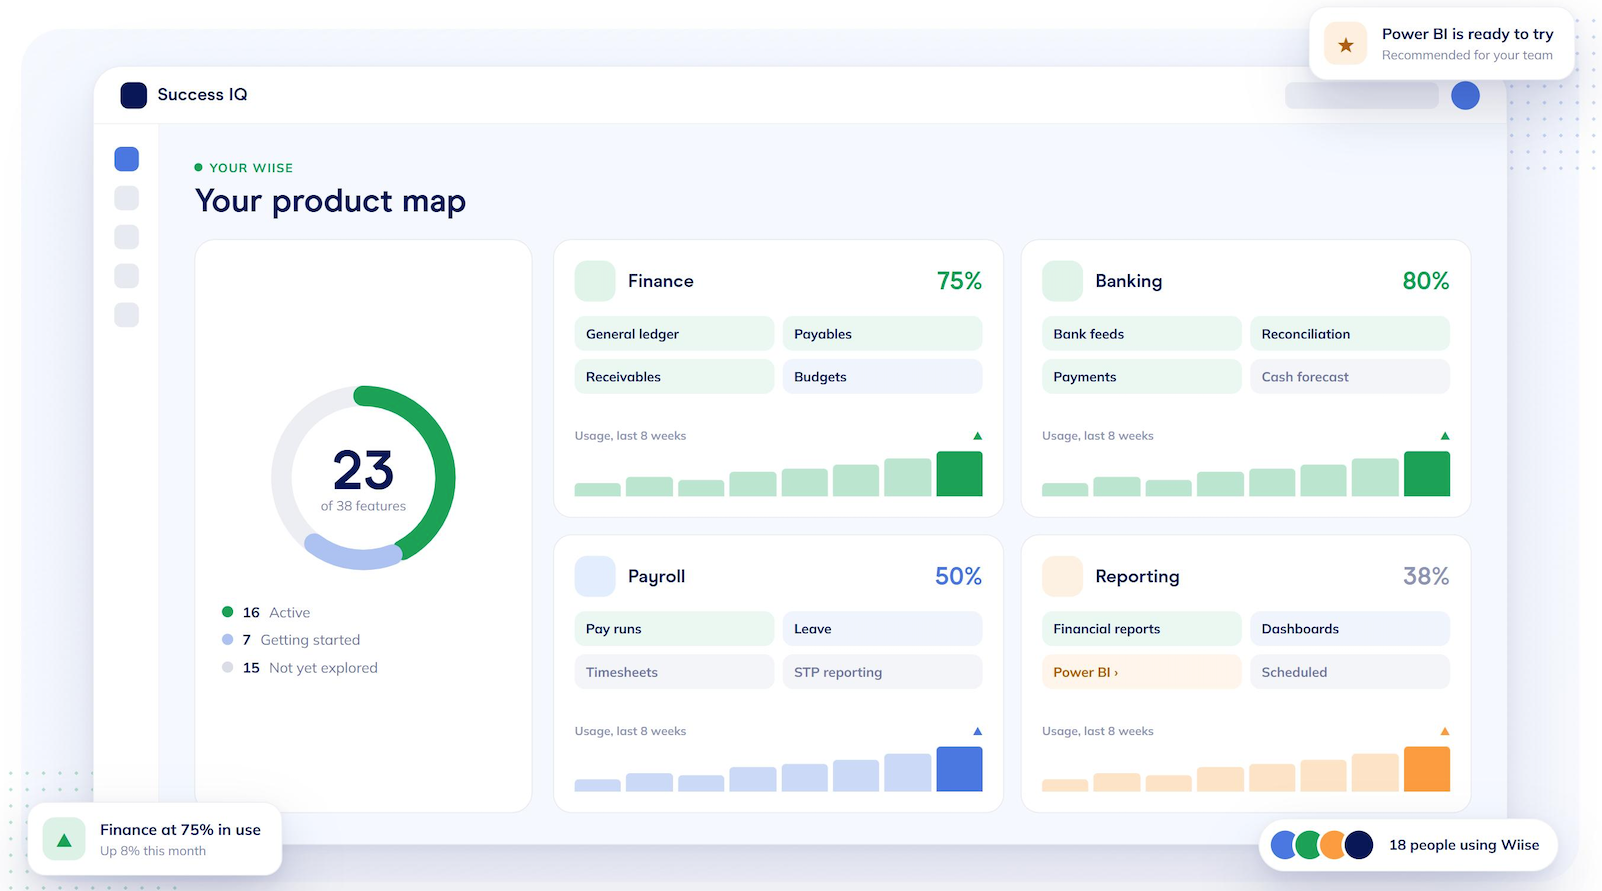This screenshot has width=1602, height=891.
Task: Select the Payables feature chip
Action: coord(882,334)
